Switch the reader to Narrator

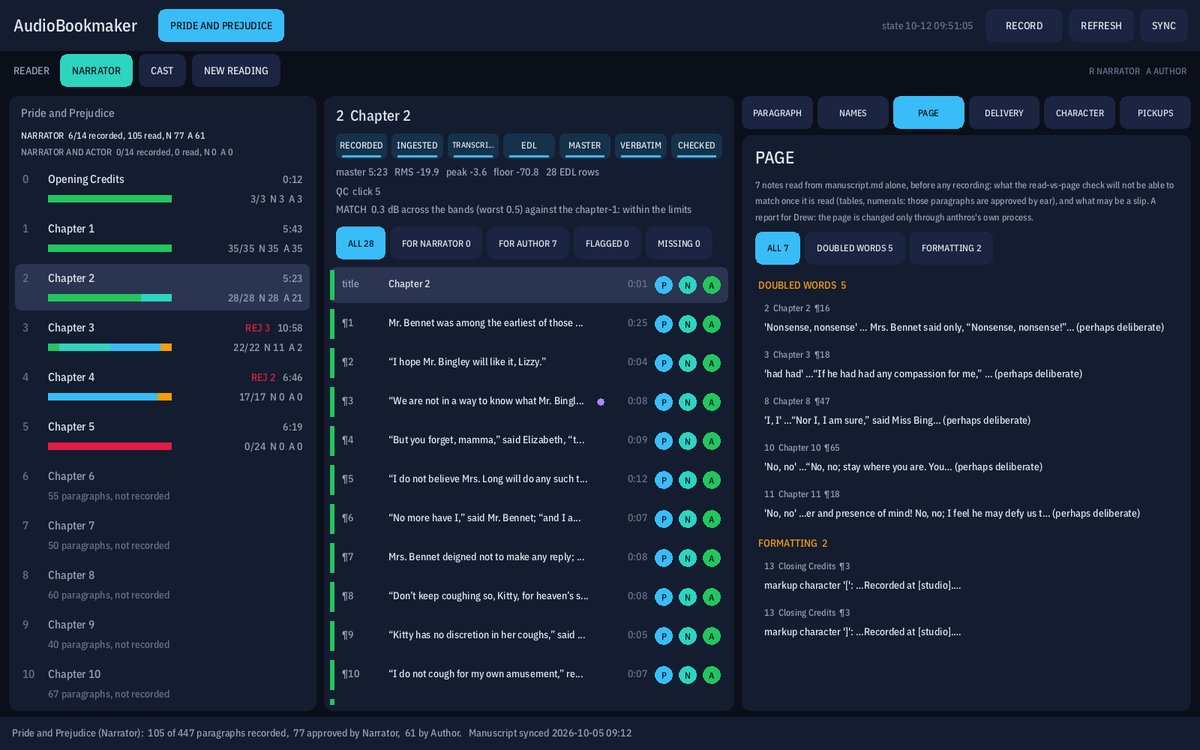pos(96,71)
